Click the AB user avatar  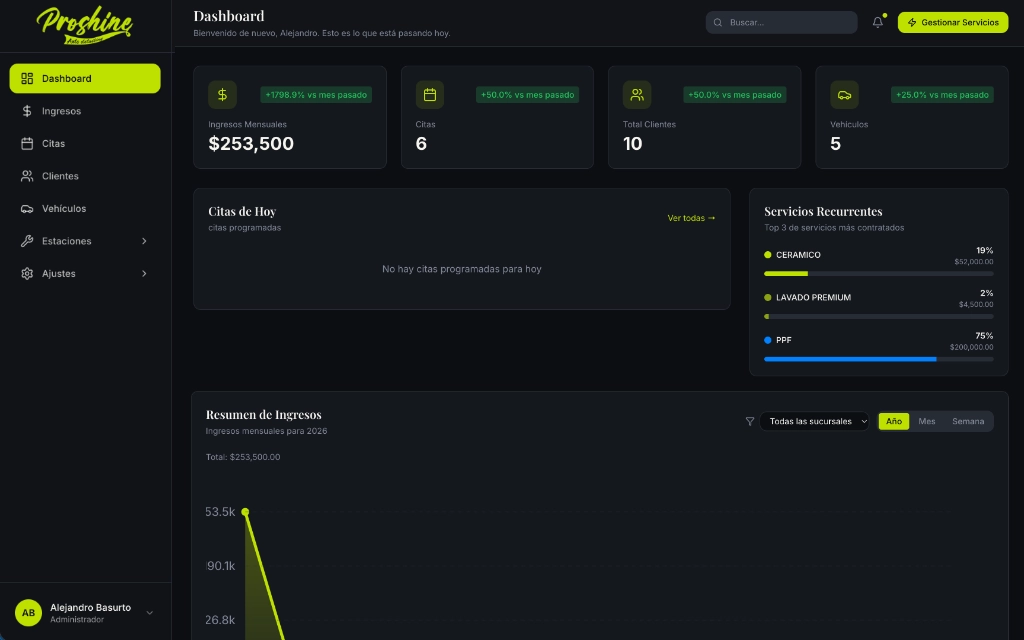click(x=28, y=613)
